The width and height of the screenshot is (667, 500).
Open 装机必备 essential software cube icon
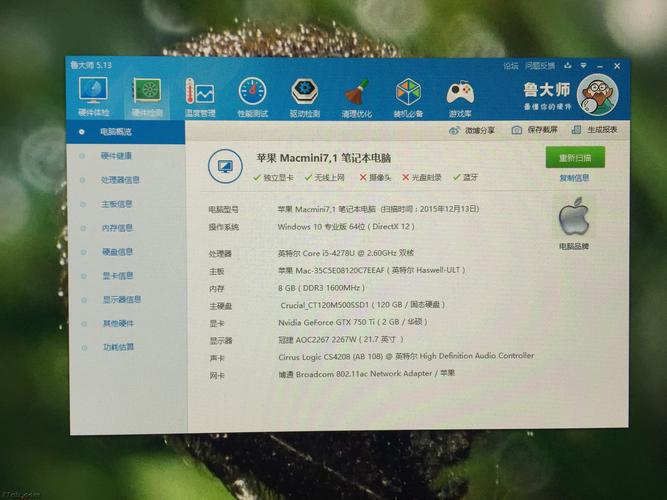pyautogui.click(x=408, y=98)
